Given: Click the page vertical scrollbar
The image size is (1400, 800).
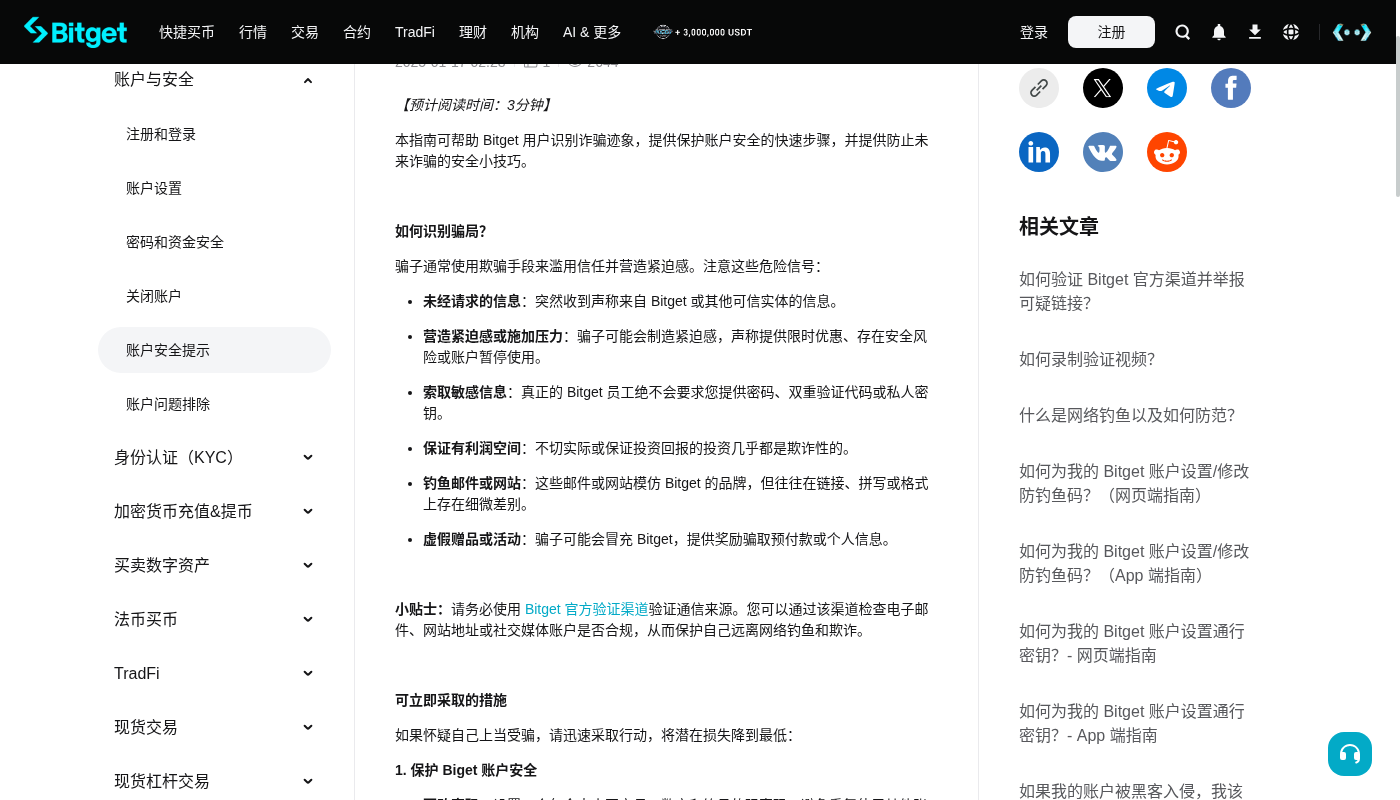Looking at the screenshot, I should click(1397, 117).
